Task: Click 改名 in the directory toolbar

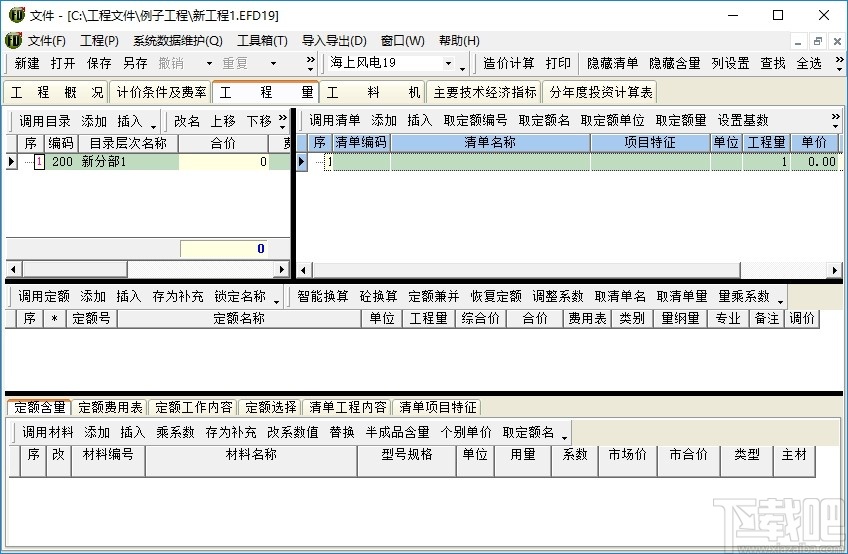Action: [187, 121]
